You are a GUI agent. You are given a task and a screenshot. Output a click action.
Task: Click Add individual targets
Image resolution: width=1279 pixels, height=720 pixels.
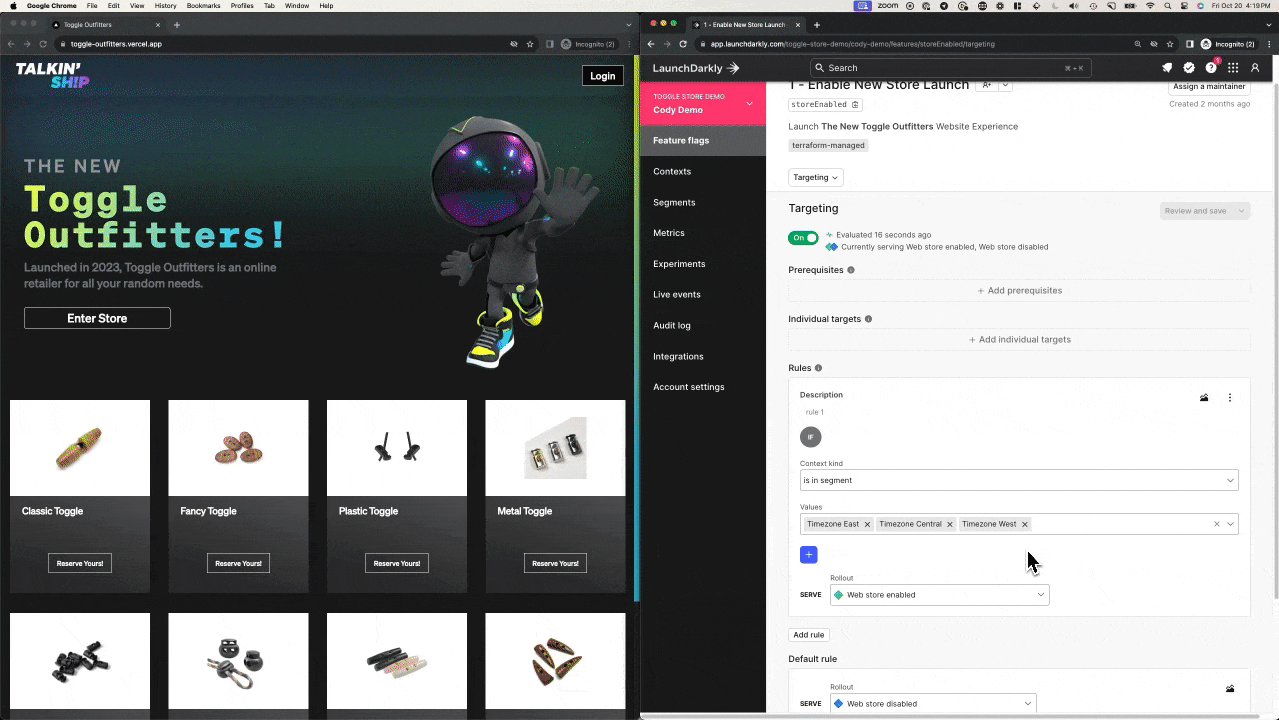click(1019, 340)
